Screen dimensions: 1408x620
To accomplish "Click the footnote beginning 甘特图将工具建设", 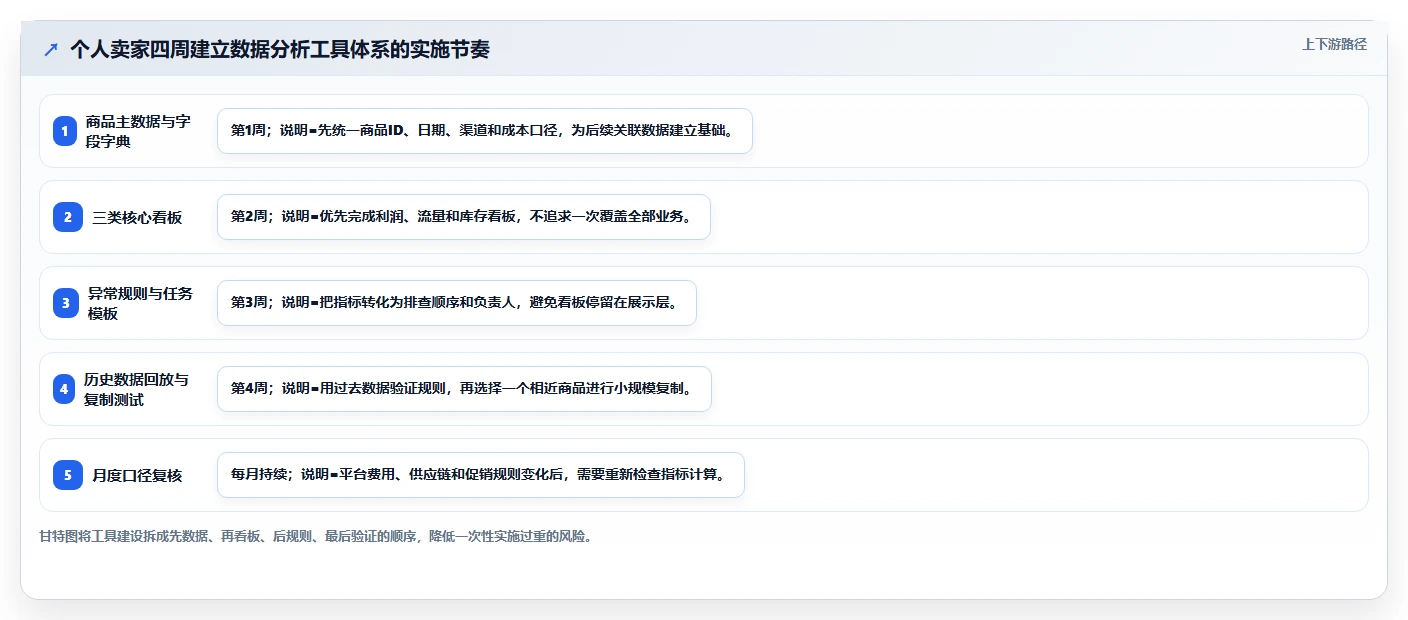I will (317, 536).
